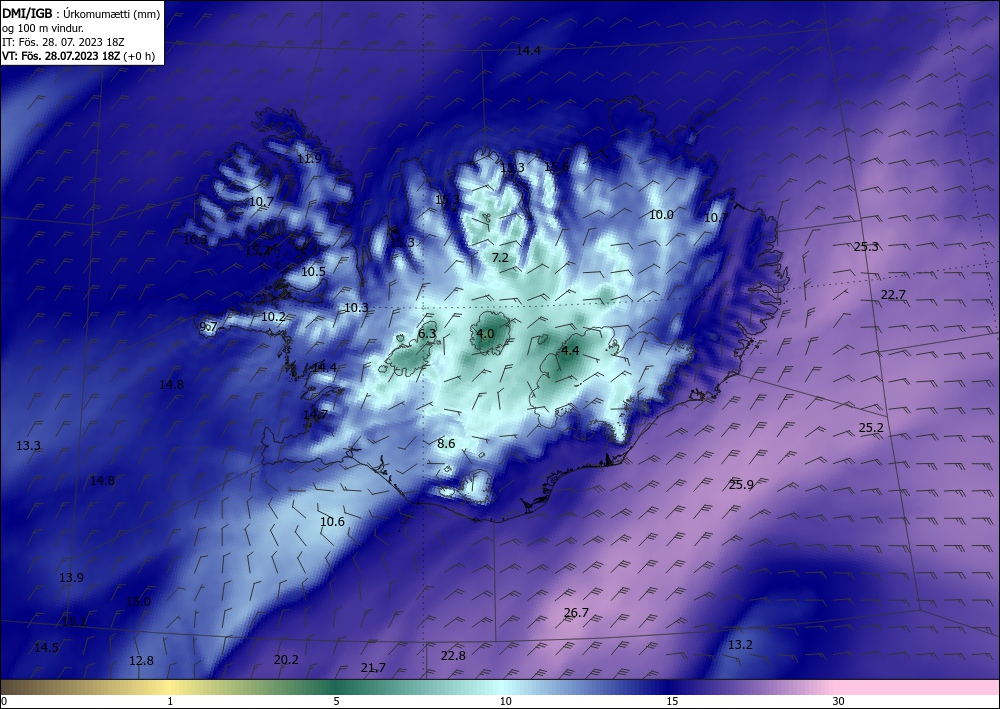Click the 9.7 value at the peninsula tip

tap(209, 327)
